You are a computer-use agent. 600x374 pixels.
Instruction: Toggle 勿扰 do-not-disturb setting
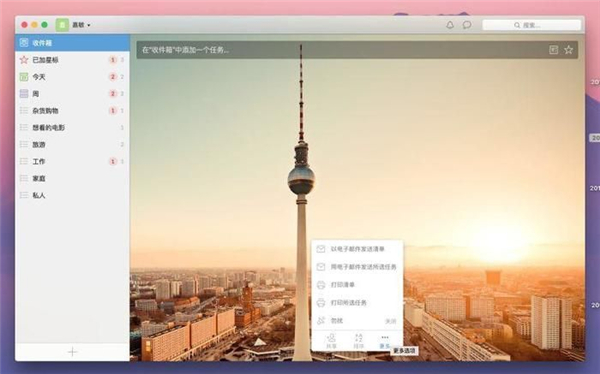tap(357, 321)
